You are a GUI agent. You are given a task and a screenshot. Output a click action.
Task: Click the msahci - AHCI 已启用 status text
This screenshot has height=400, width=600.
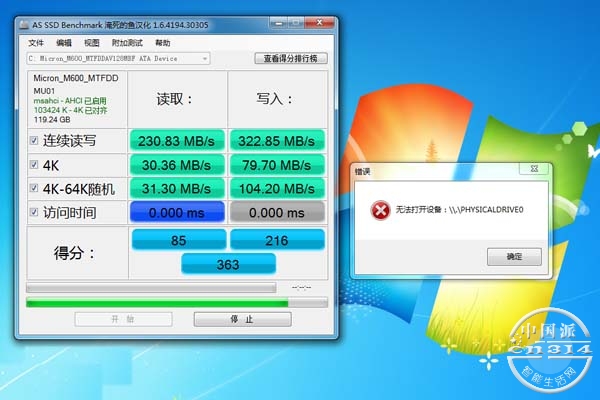coord(70,101)
